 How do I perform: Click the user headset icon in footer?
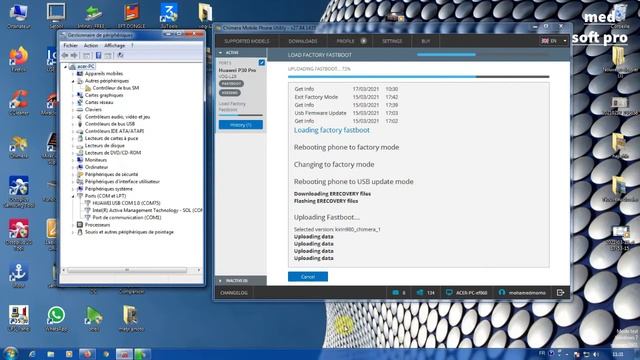pos(502,293)
